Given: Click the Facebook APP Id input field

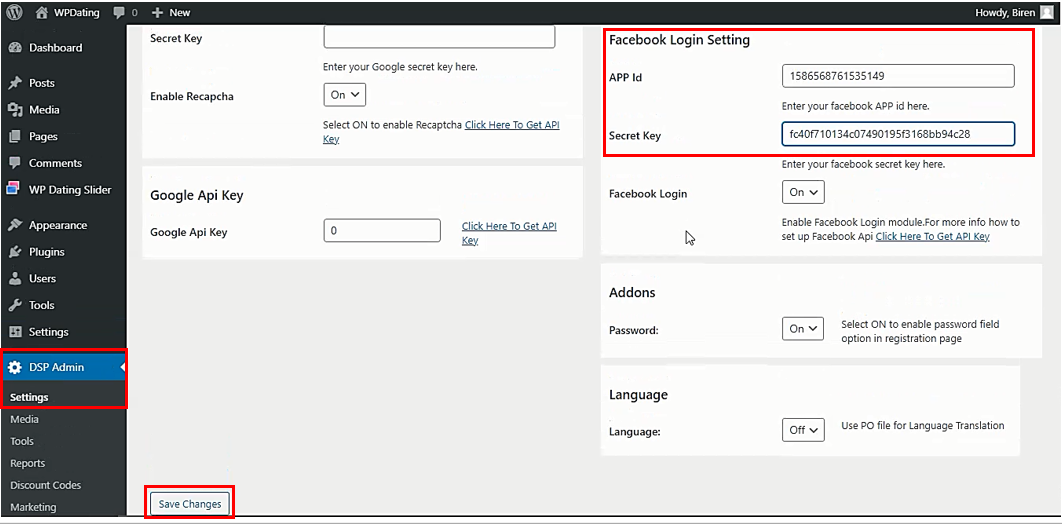Looking at the screenshot, I should [x=898, y=76].
